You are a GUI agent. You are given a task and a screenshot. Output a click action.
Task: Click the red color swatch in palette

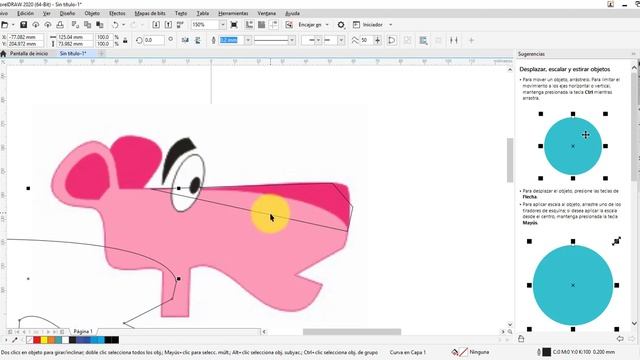point(37,340)
